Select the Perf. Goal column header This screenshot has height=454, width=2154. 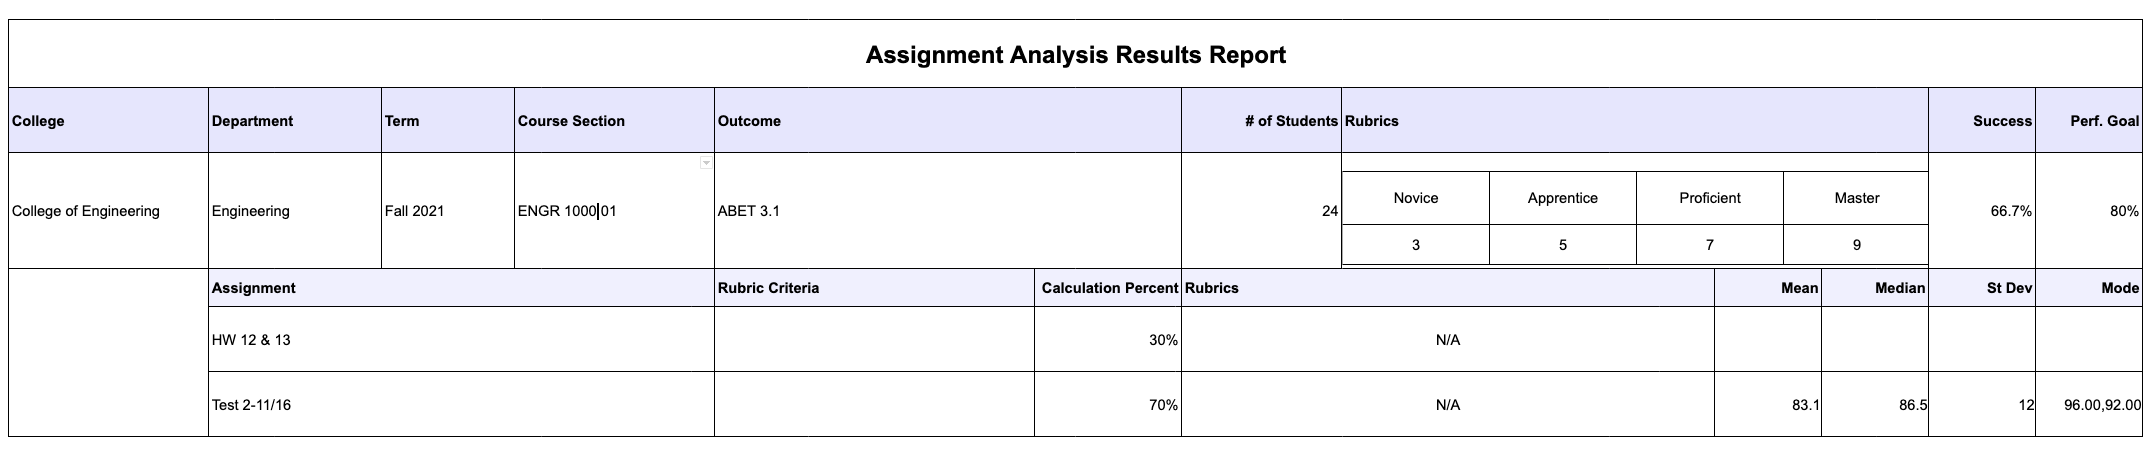coord(2104,121)
